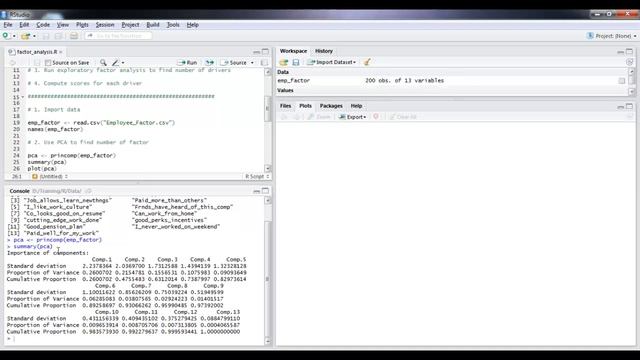Screen dimensions: 640x360
Task: Click the Source button
Action: pyautogui.click(x=234, y=62)
